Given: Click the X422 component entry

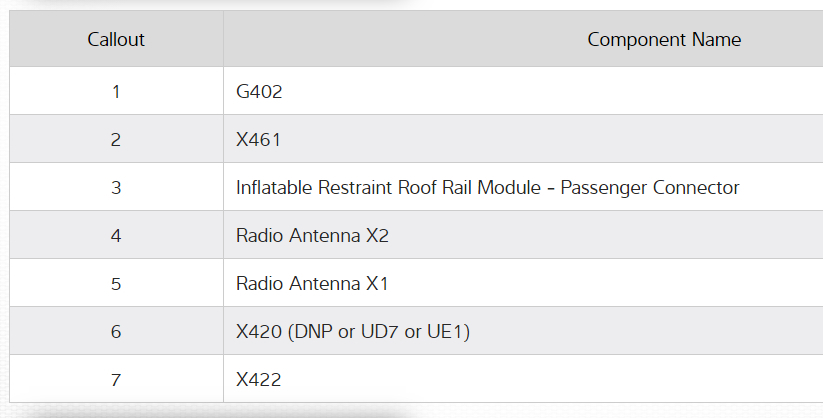Looking at the screenshot, I should (258, 380).
